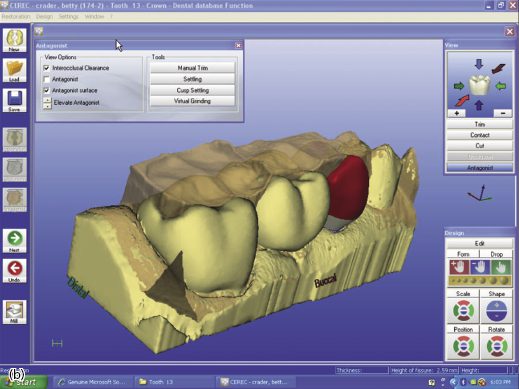This screenshot has height=389, width=519.
Task: Enable the Antagonist checkbox
Action: pos(47,79)
